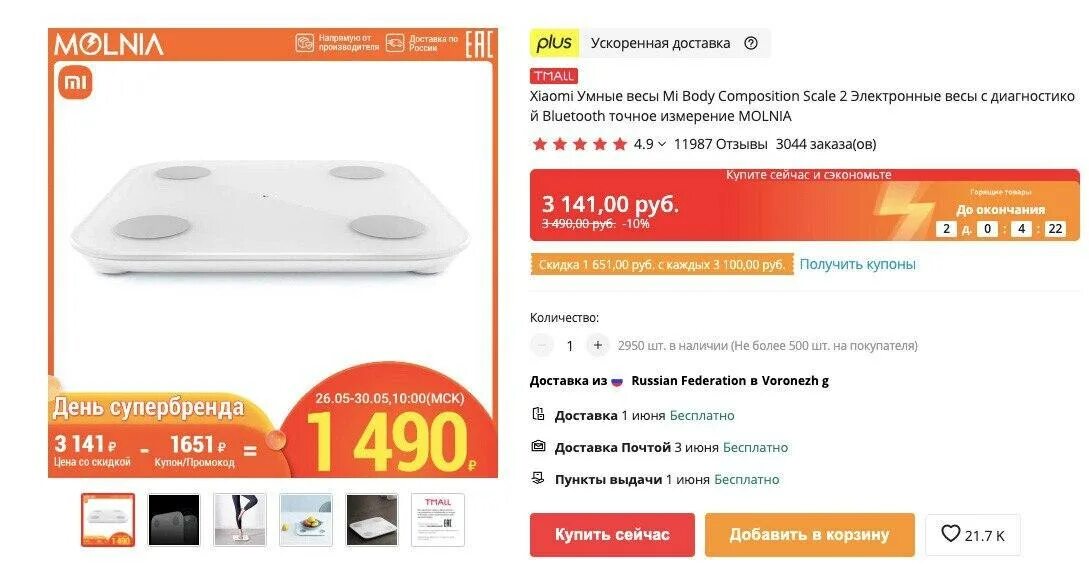Screen dimensions: 1089x569
Task: Click the red Купить сейчас button
Action: pos(612,534)
